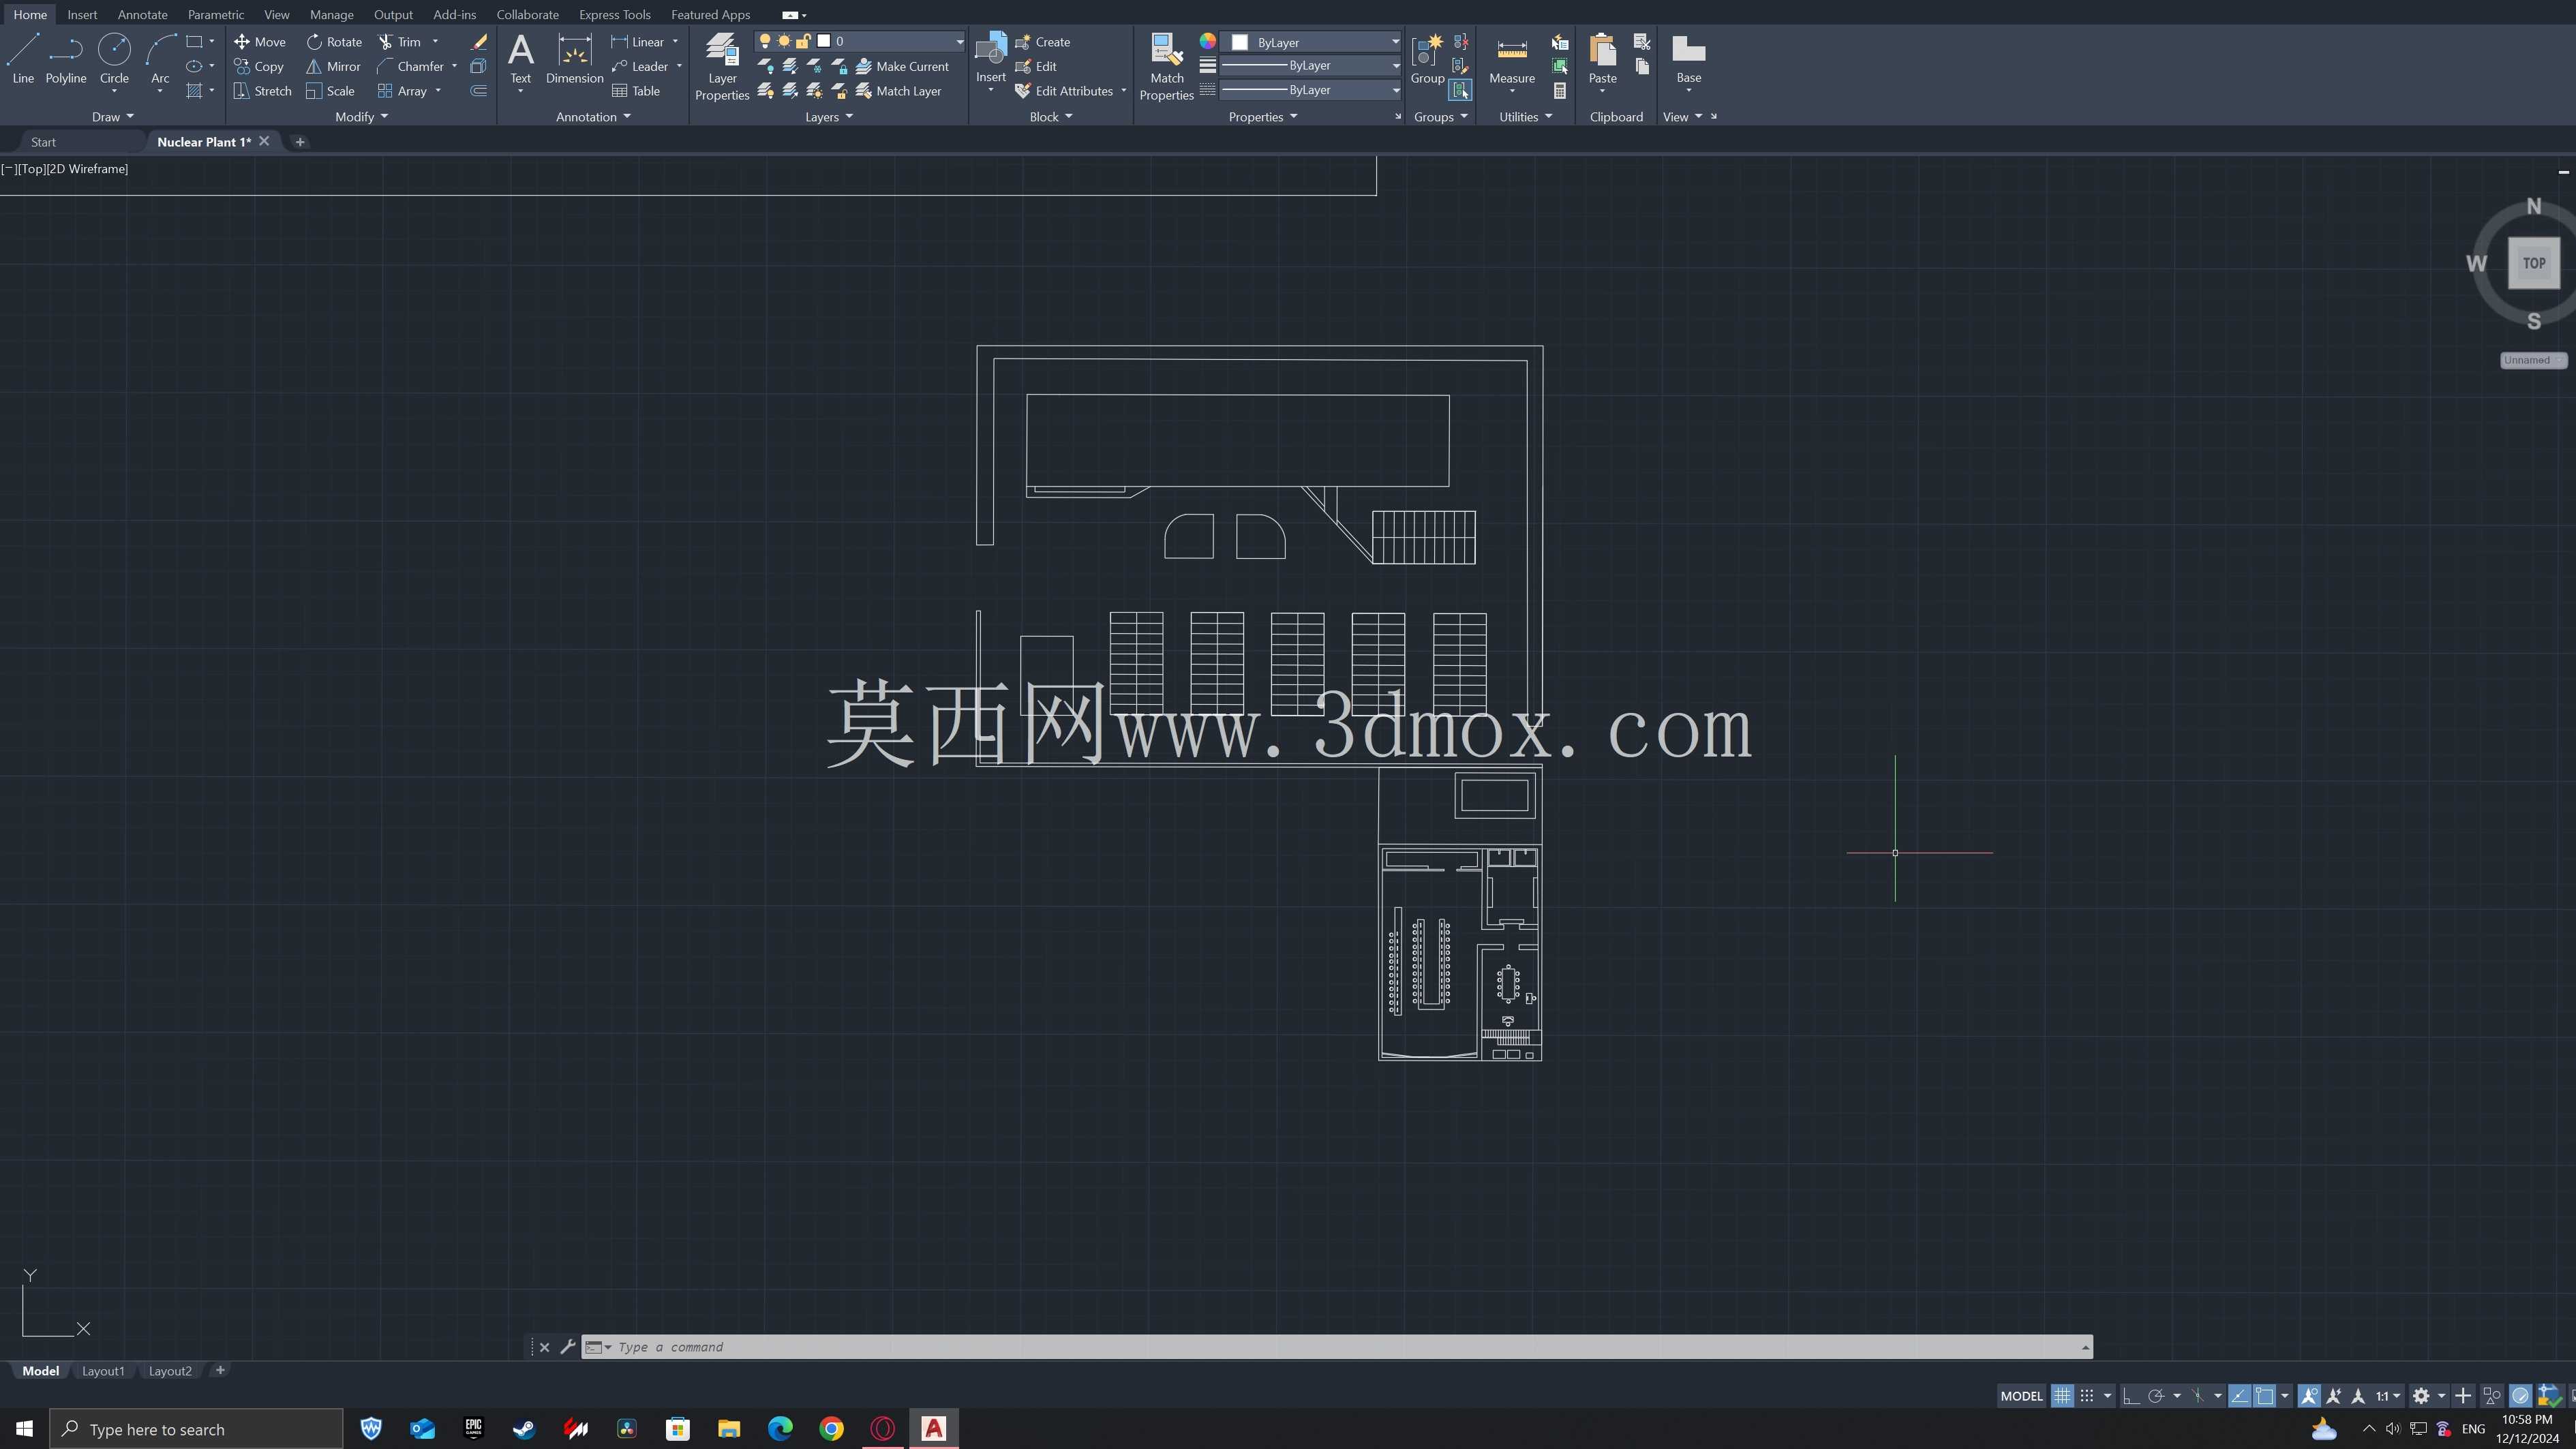This screenshot has height=1449, width=2576.
Task: Click the Copy tool
Action: [x=260, y=67]
